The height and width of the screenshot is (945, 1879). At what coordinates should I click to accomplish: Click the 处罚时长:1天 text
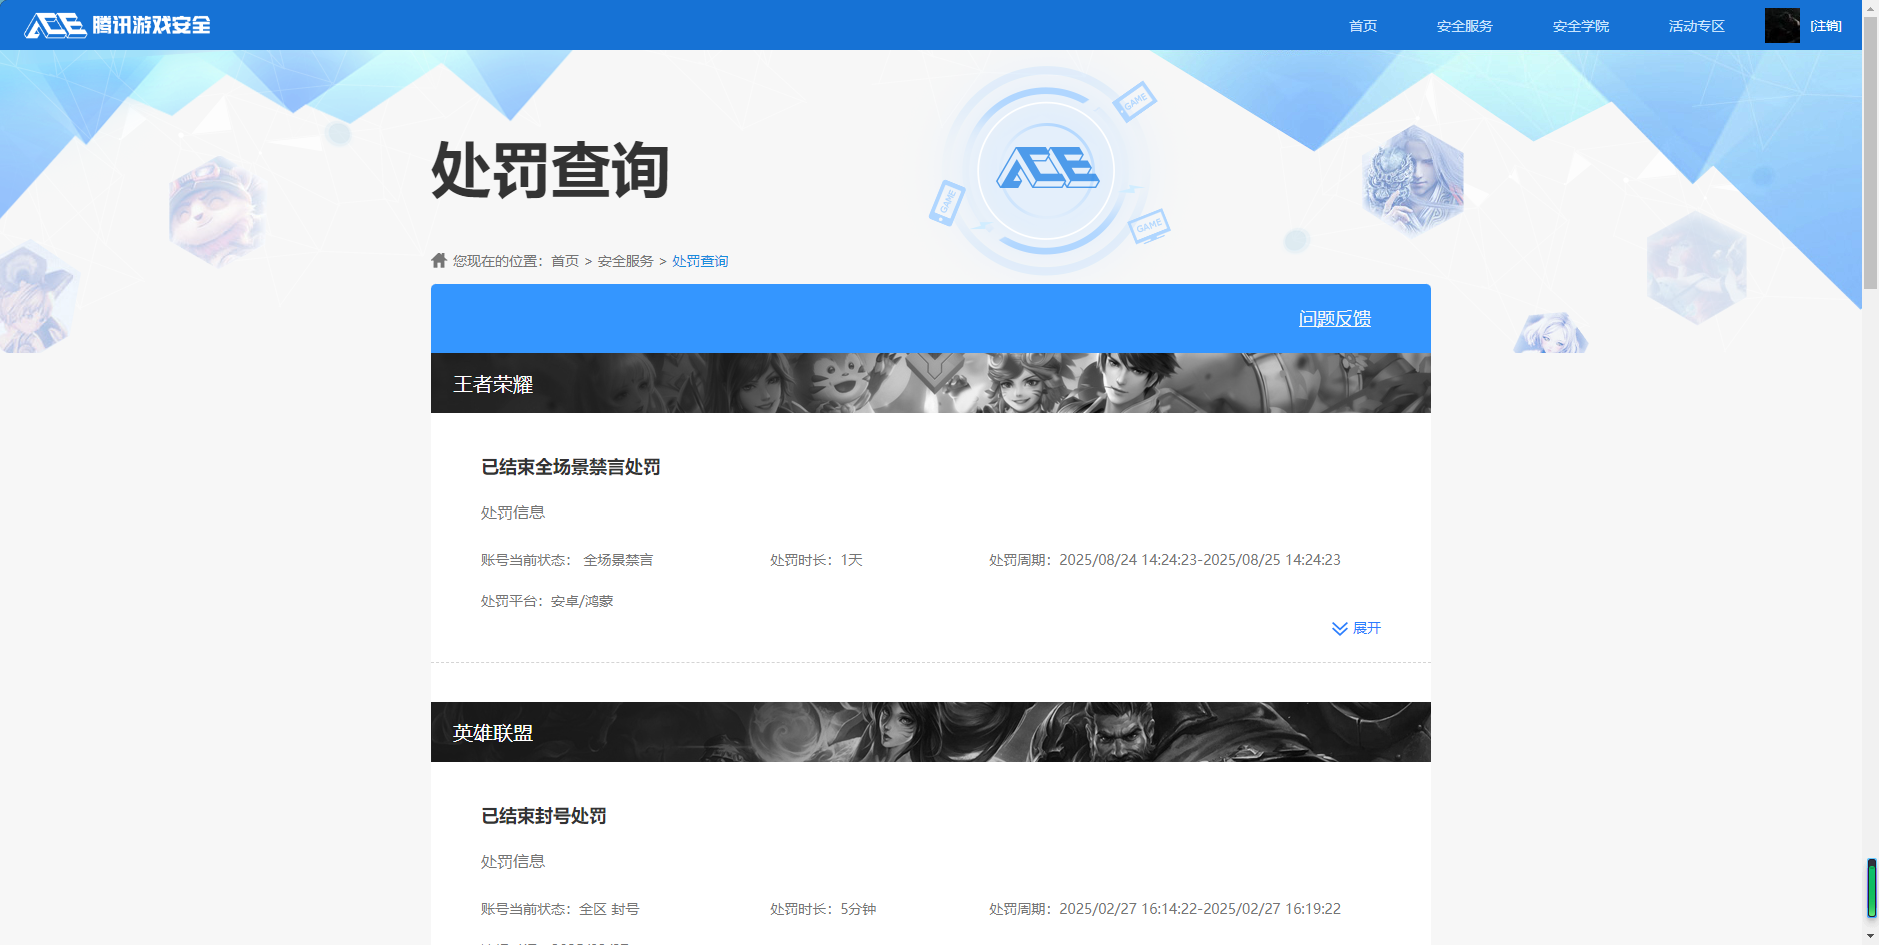tap(816, 560)
